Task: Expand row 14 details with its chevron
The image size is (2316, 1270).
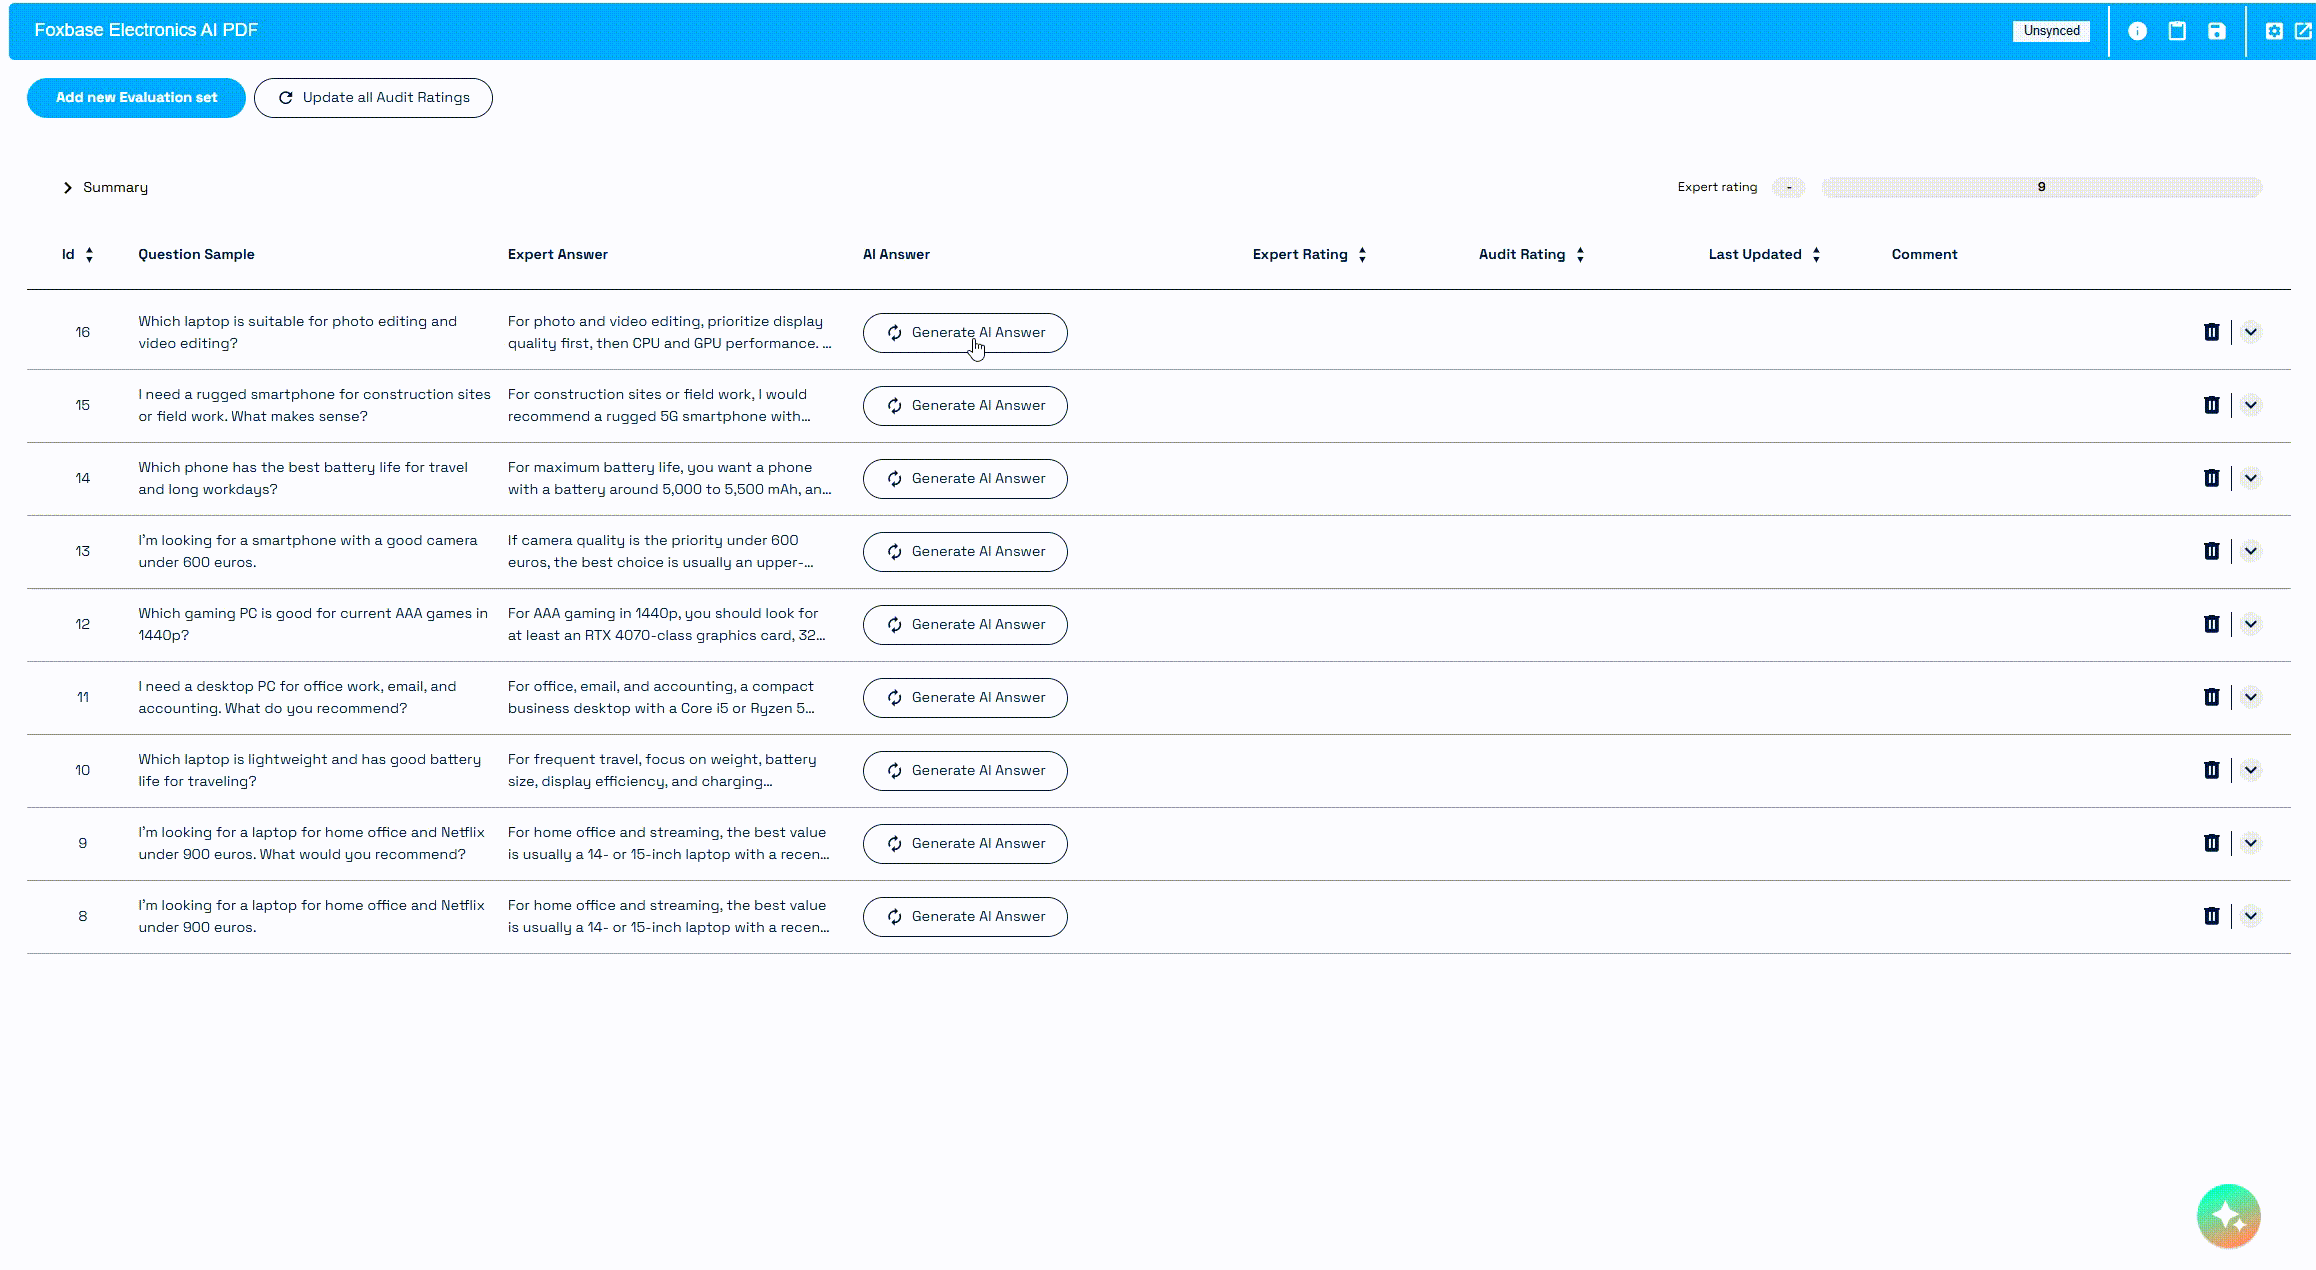Action: (x=2250, y=478)
